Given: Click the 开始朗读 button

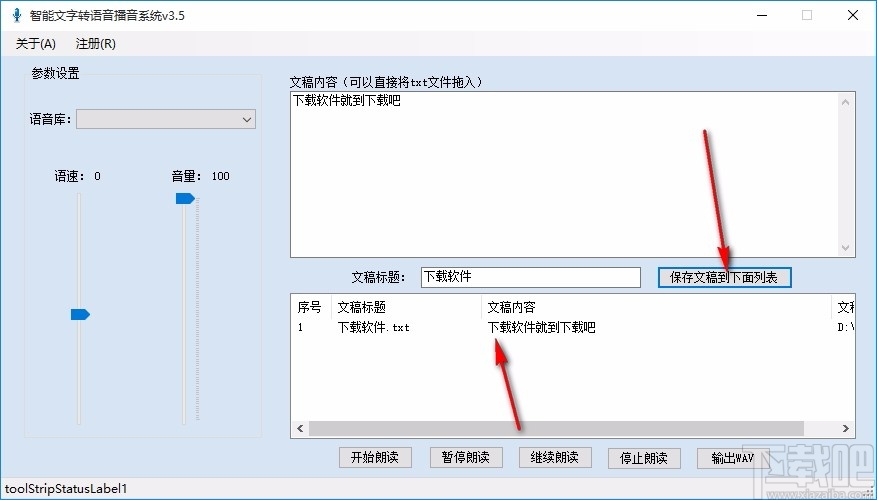Looking at the screenshot, I should tap(375, 457).
